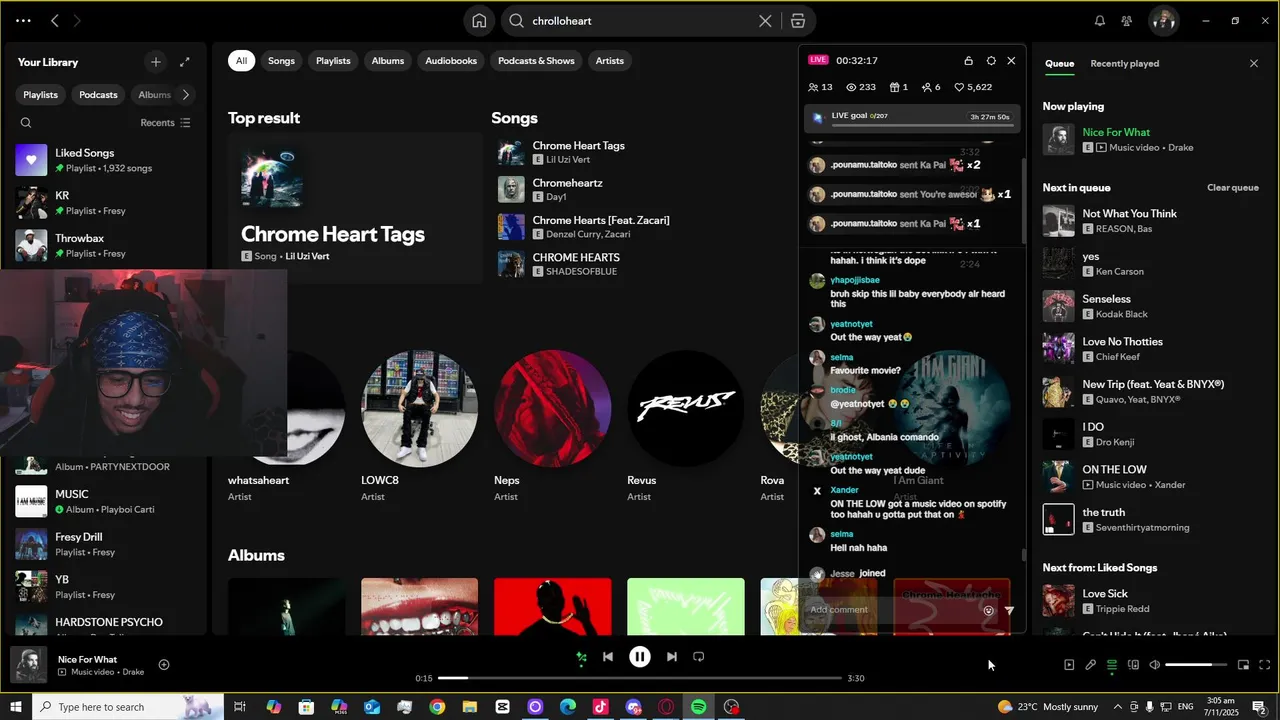Viewport: 1280px width, 720px height.
Task: Switch to Recently played tab
Action: click(x=1125, y=63)
